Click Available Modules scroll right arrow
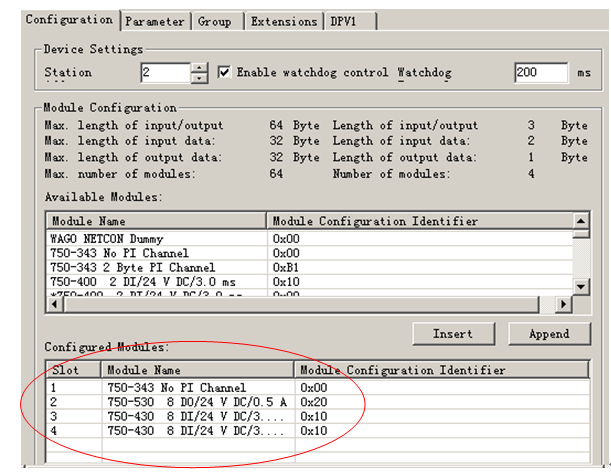Viewport: 611px width, 473px height. (x=563, y=304)
